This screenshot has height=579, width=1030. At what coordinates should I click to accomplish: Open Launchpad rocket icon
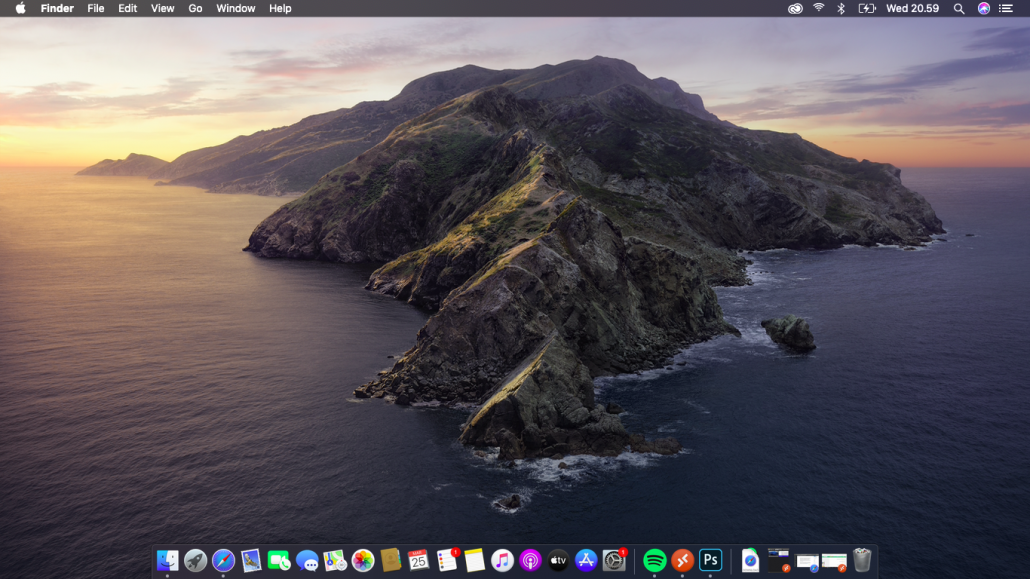(195, 560)
